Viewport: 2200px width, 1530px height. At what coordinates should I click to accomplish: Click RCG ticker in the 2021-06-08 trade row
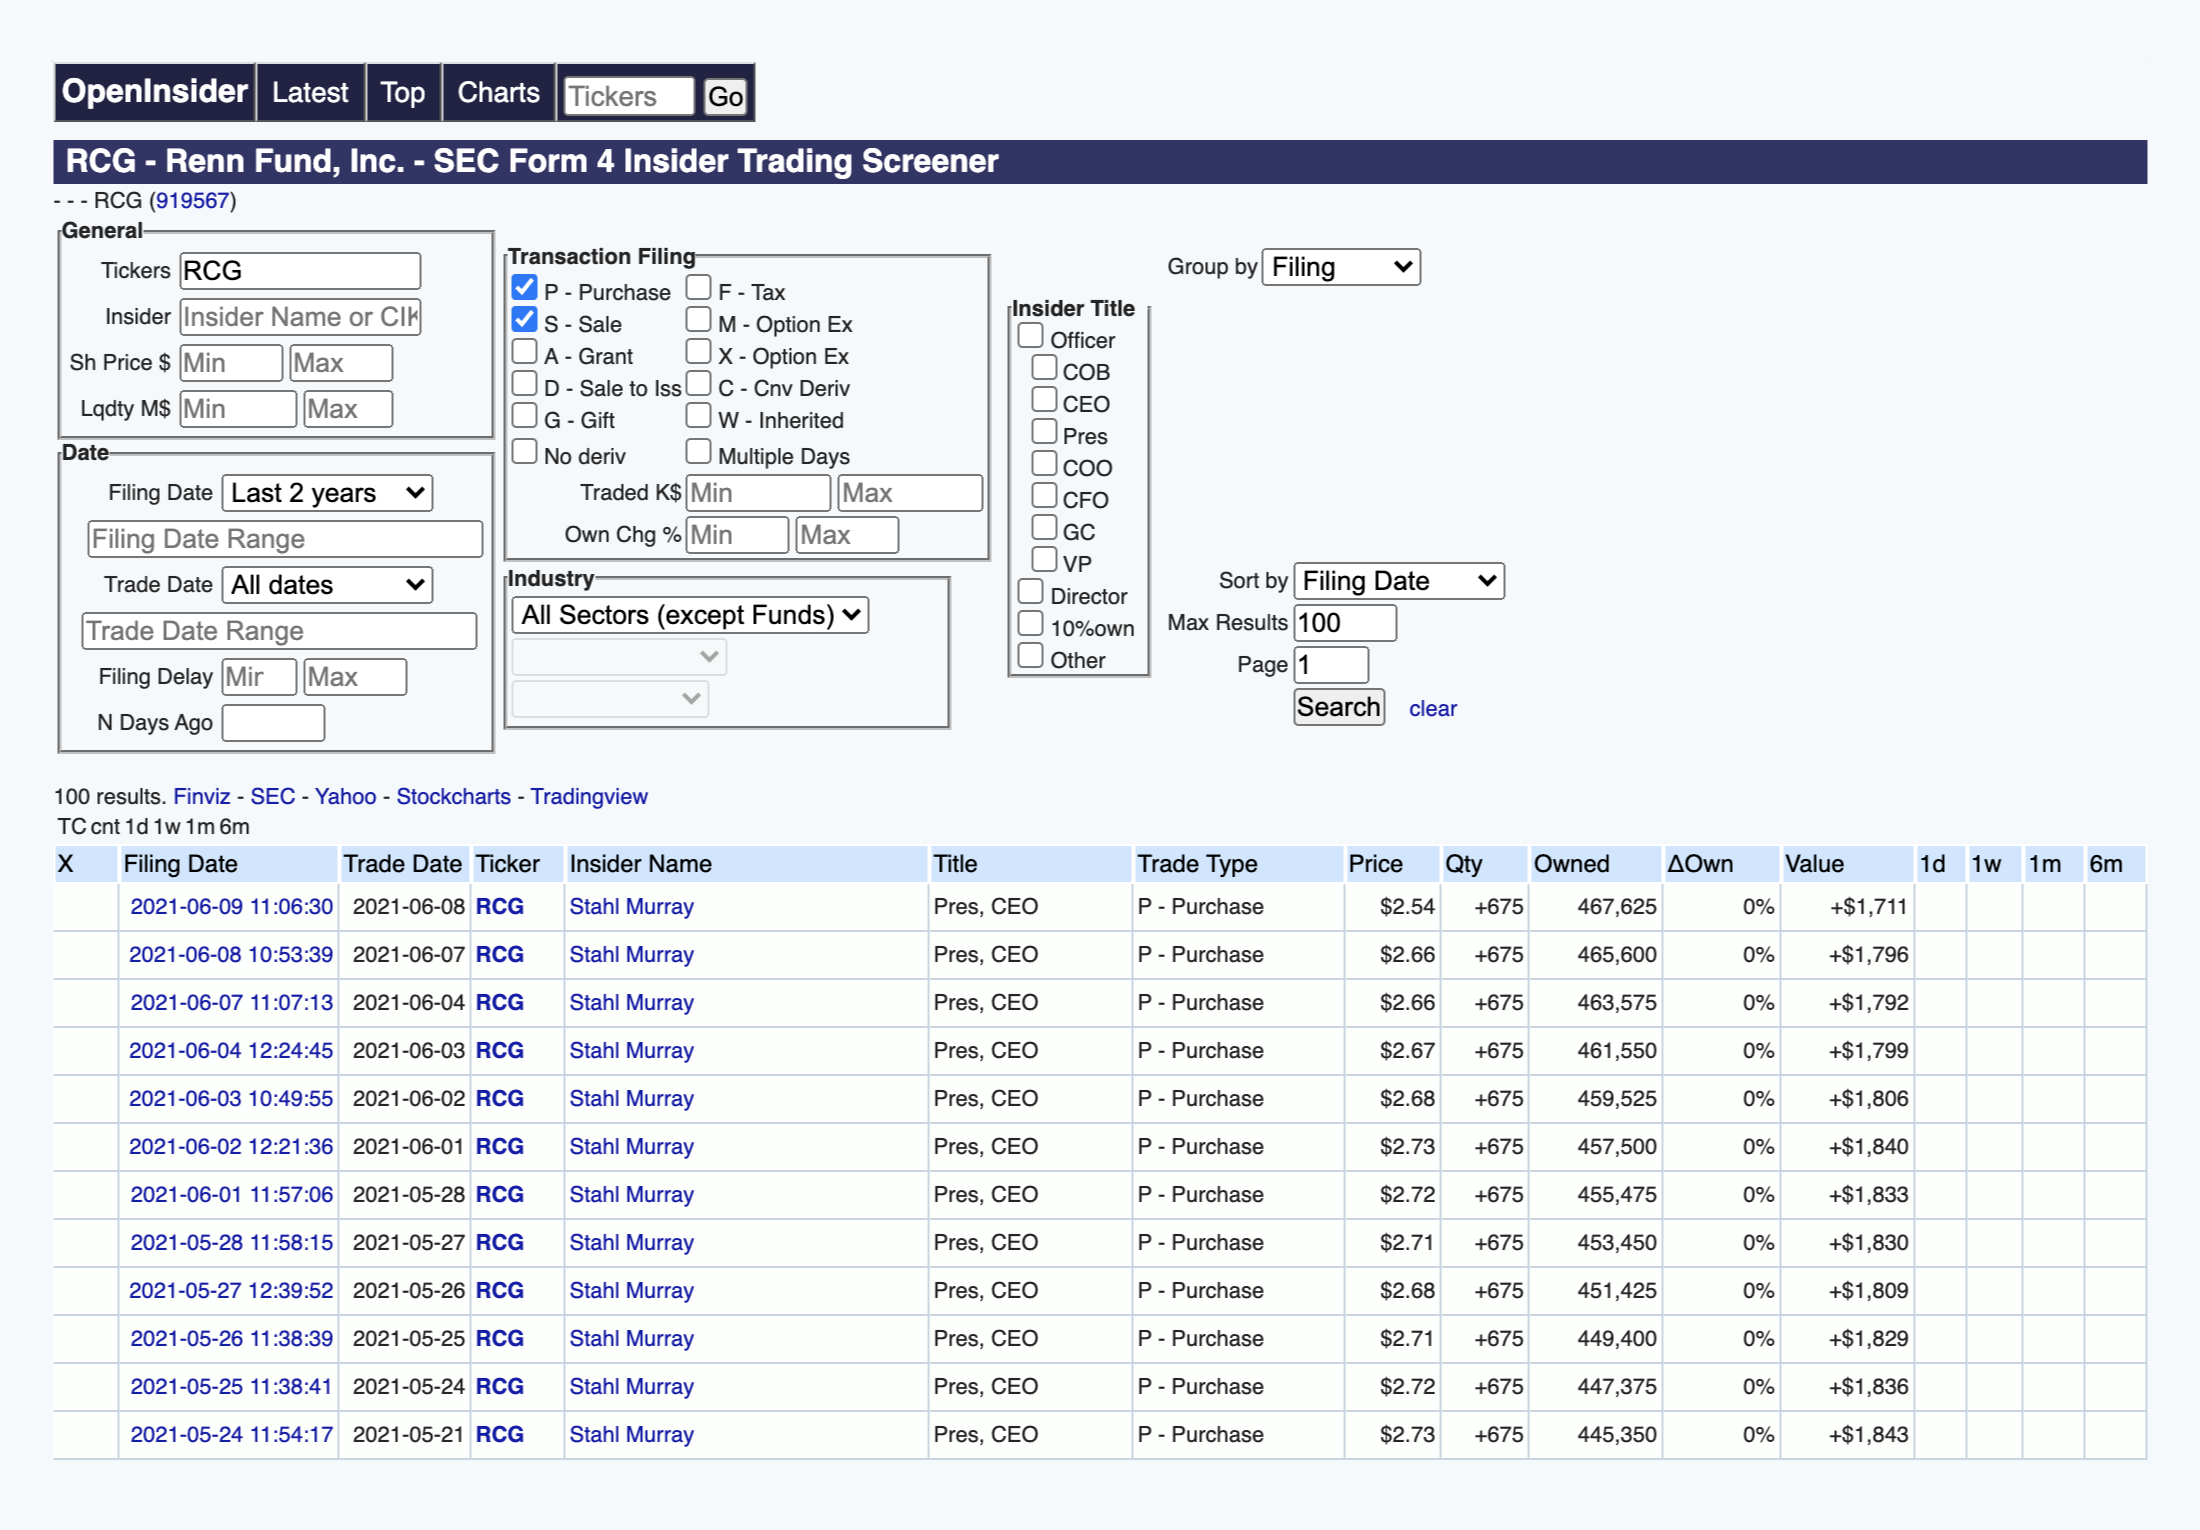pyautogui.click(x=499, y=907)
